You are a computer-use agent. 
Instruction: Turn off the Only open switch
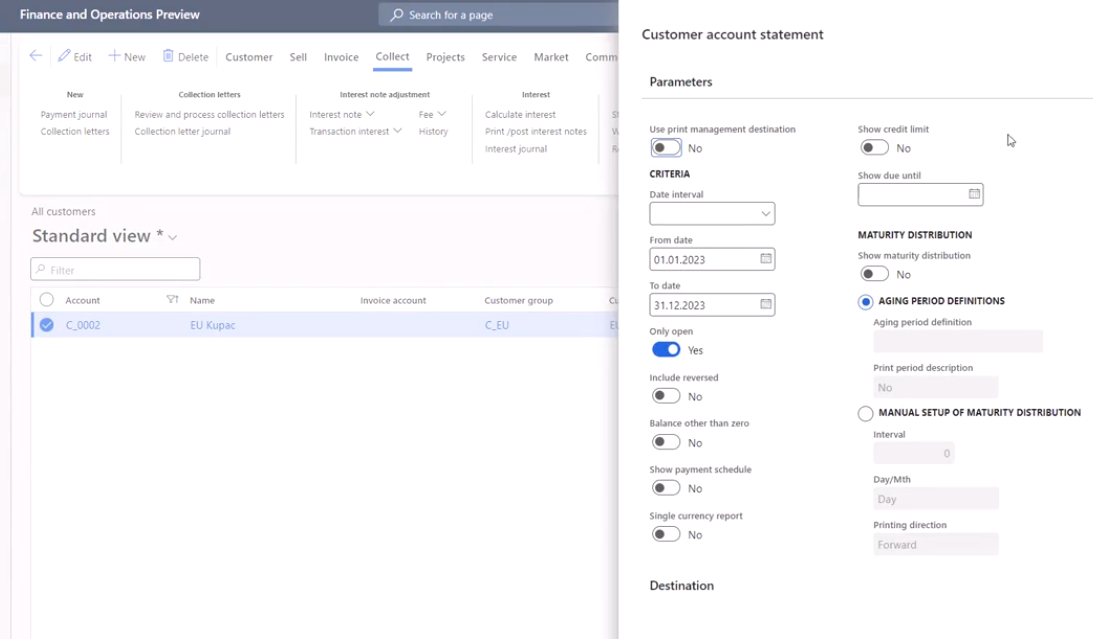click(x=666, y=350)
